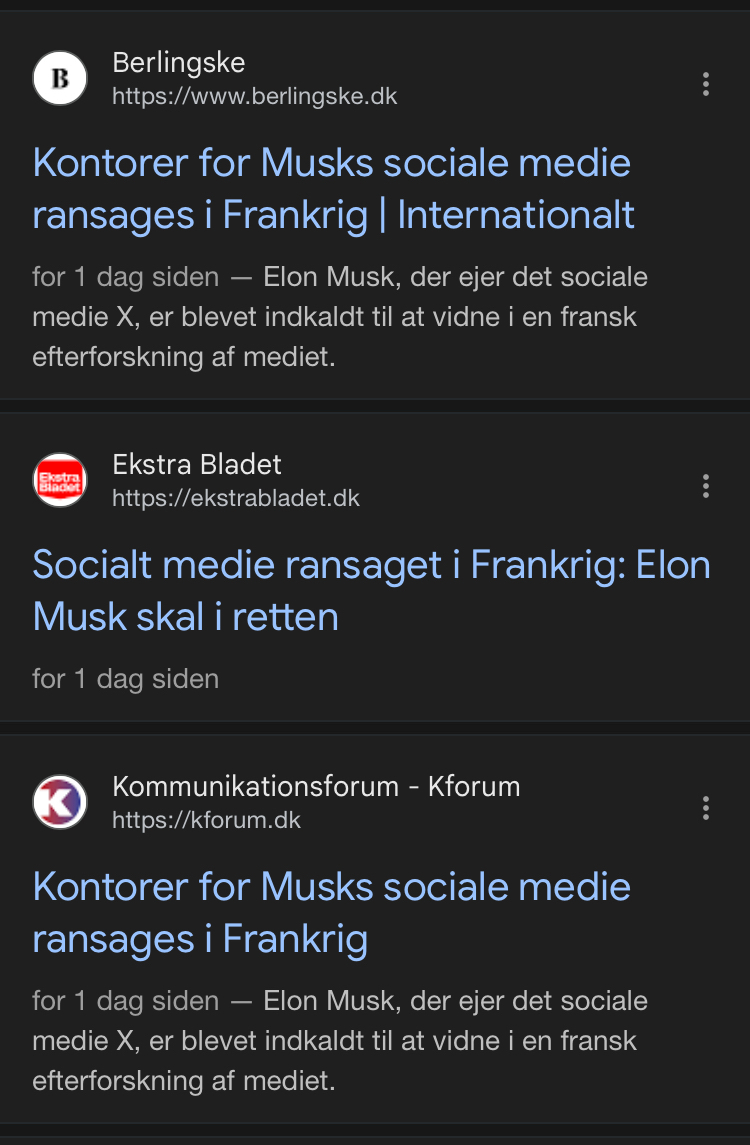The height and width of the screenshot is (1145, 750).
Task: Click the https://www.berlingske.dk URL
Action: [254, 97]
